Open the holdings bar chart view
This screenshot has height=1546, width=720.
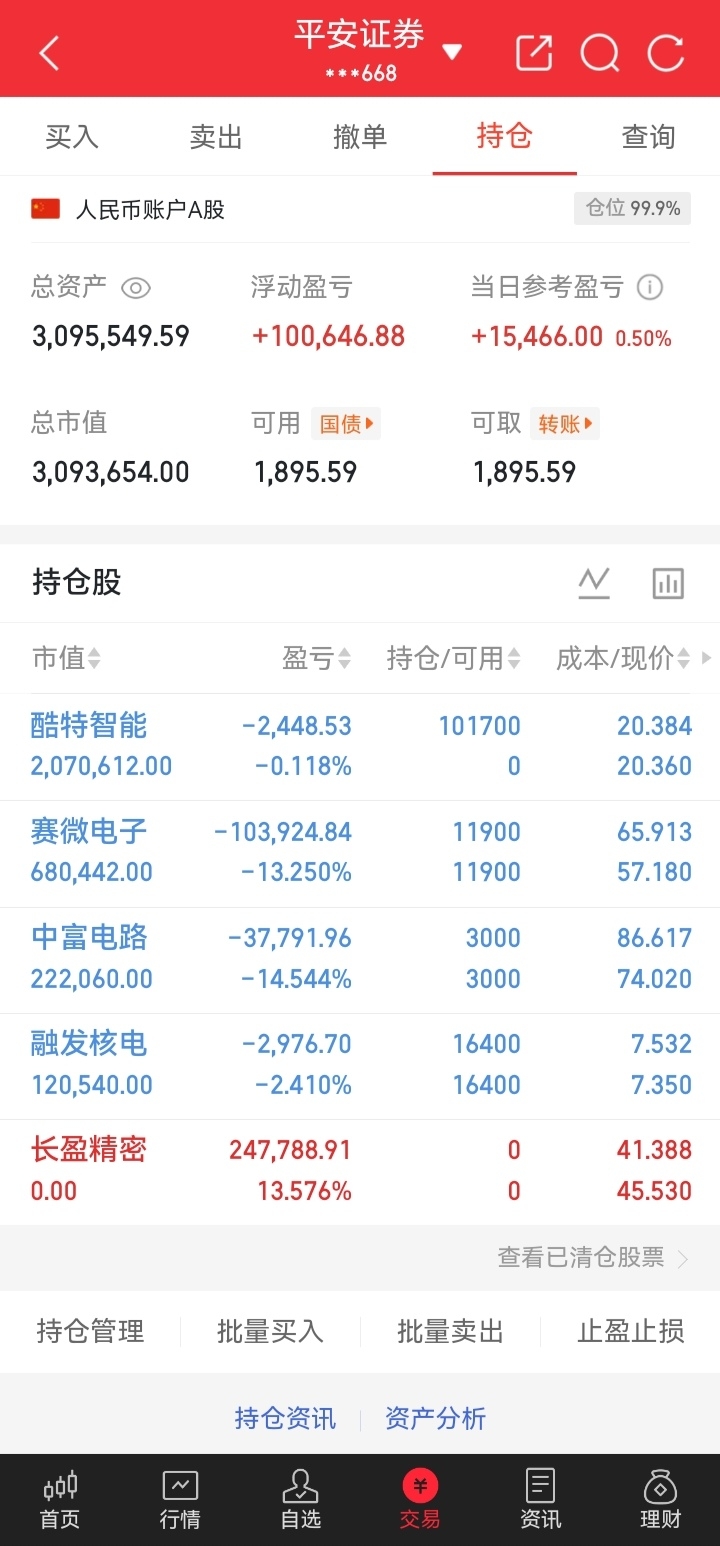668,582
